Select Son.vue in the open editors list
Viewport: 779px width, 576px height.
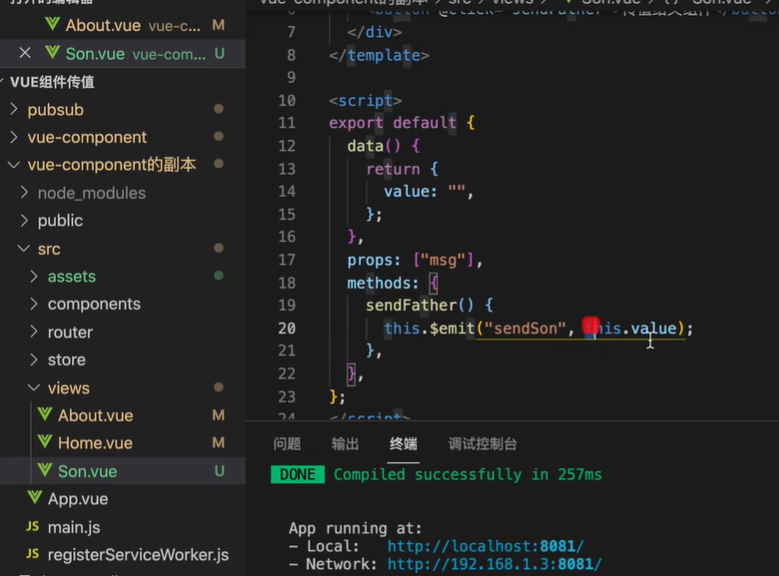123,54
